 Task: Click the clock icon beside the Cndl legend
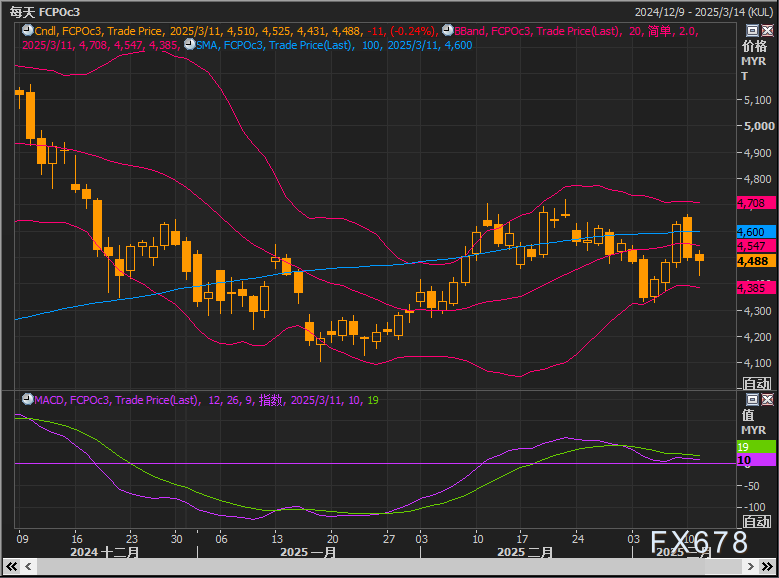coord(27,31)
